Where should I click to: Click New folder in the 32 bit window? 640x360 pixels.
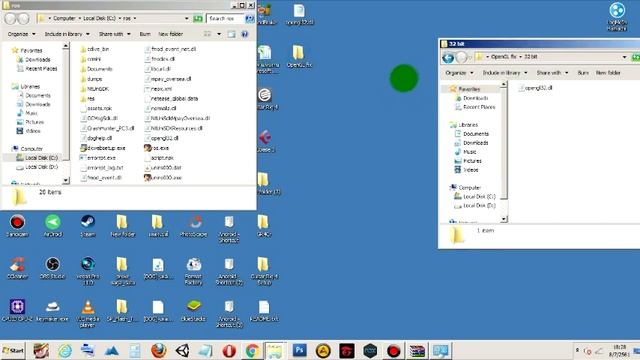(608, 73)
